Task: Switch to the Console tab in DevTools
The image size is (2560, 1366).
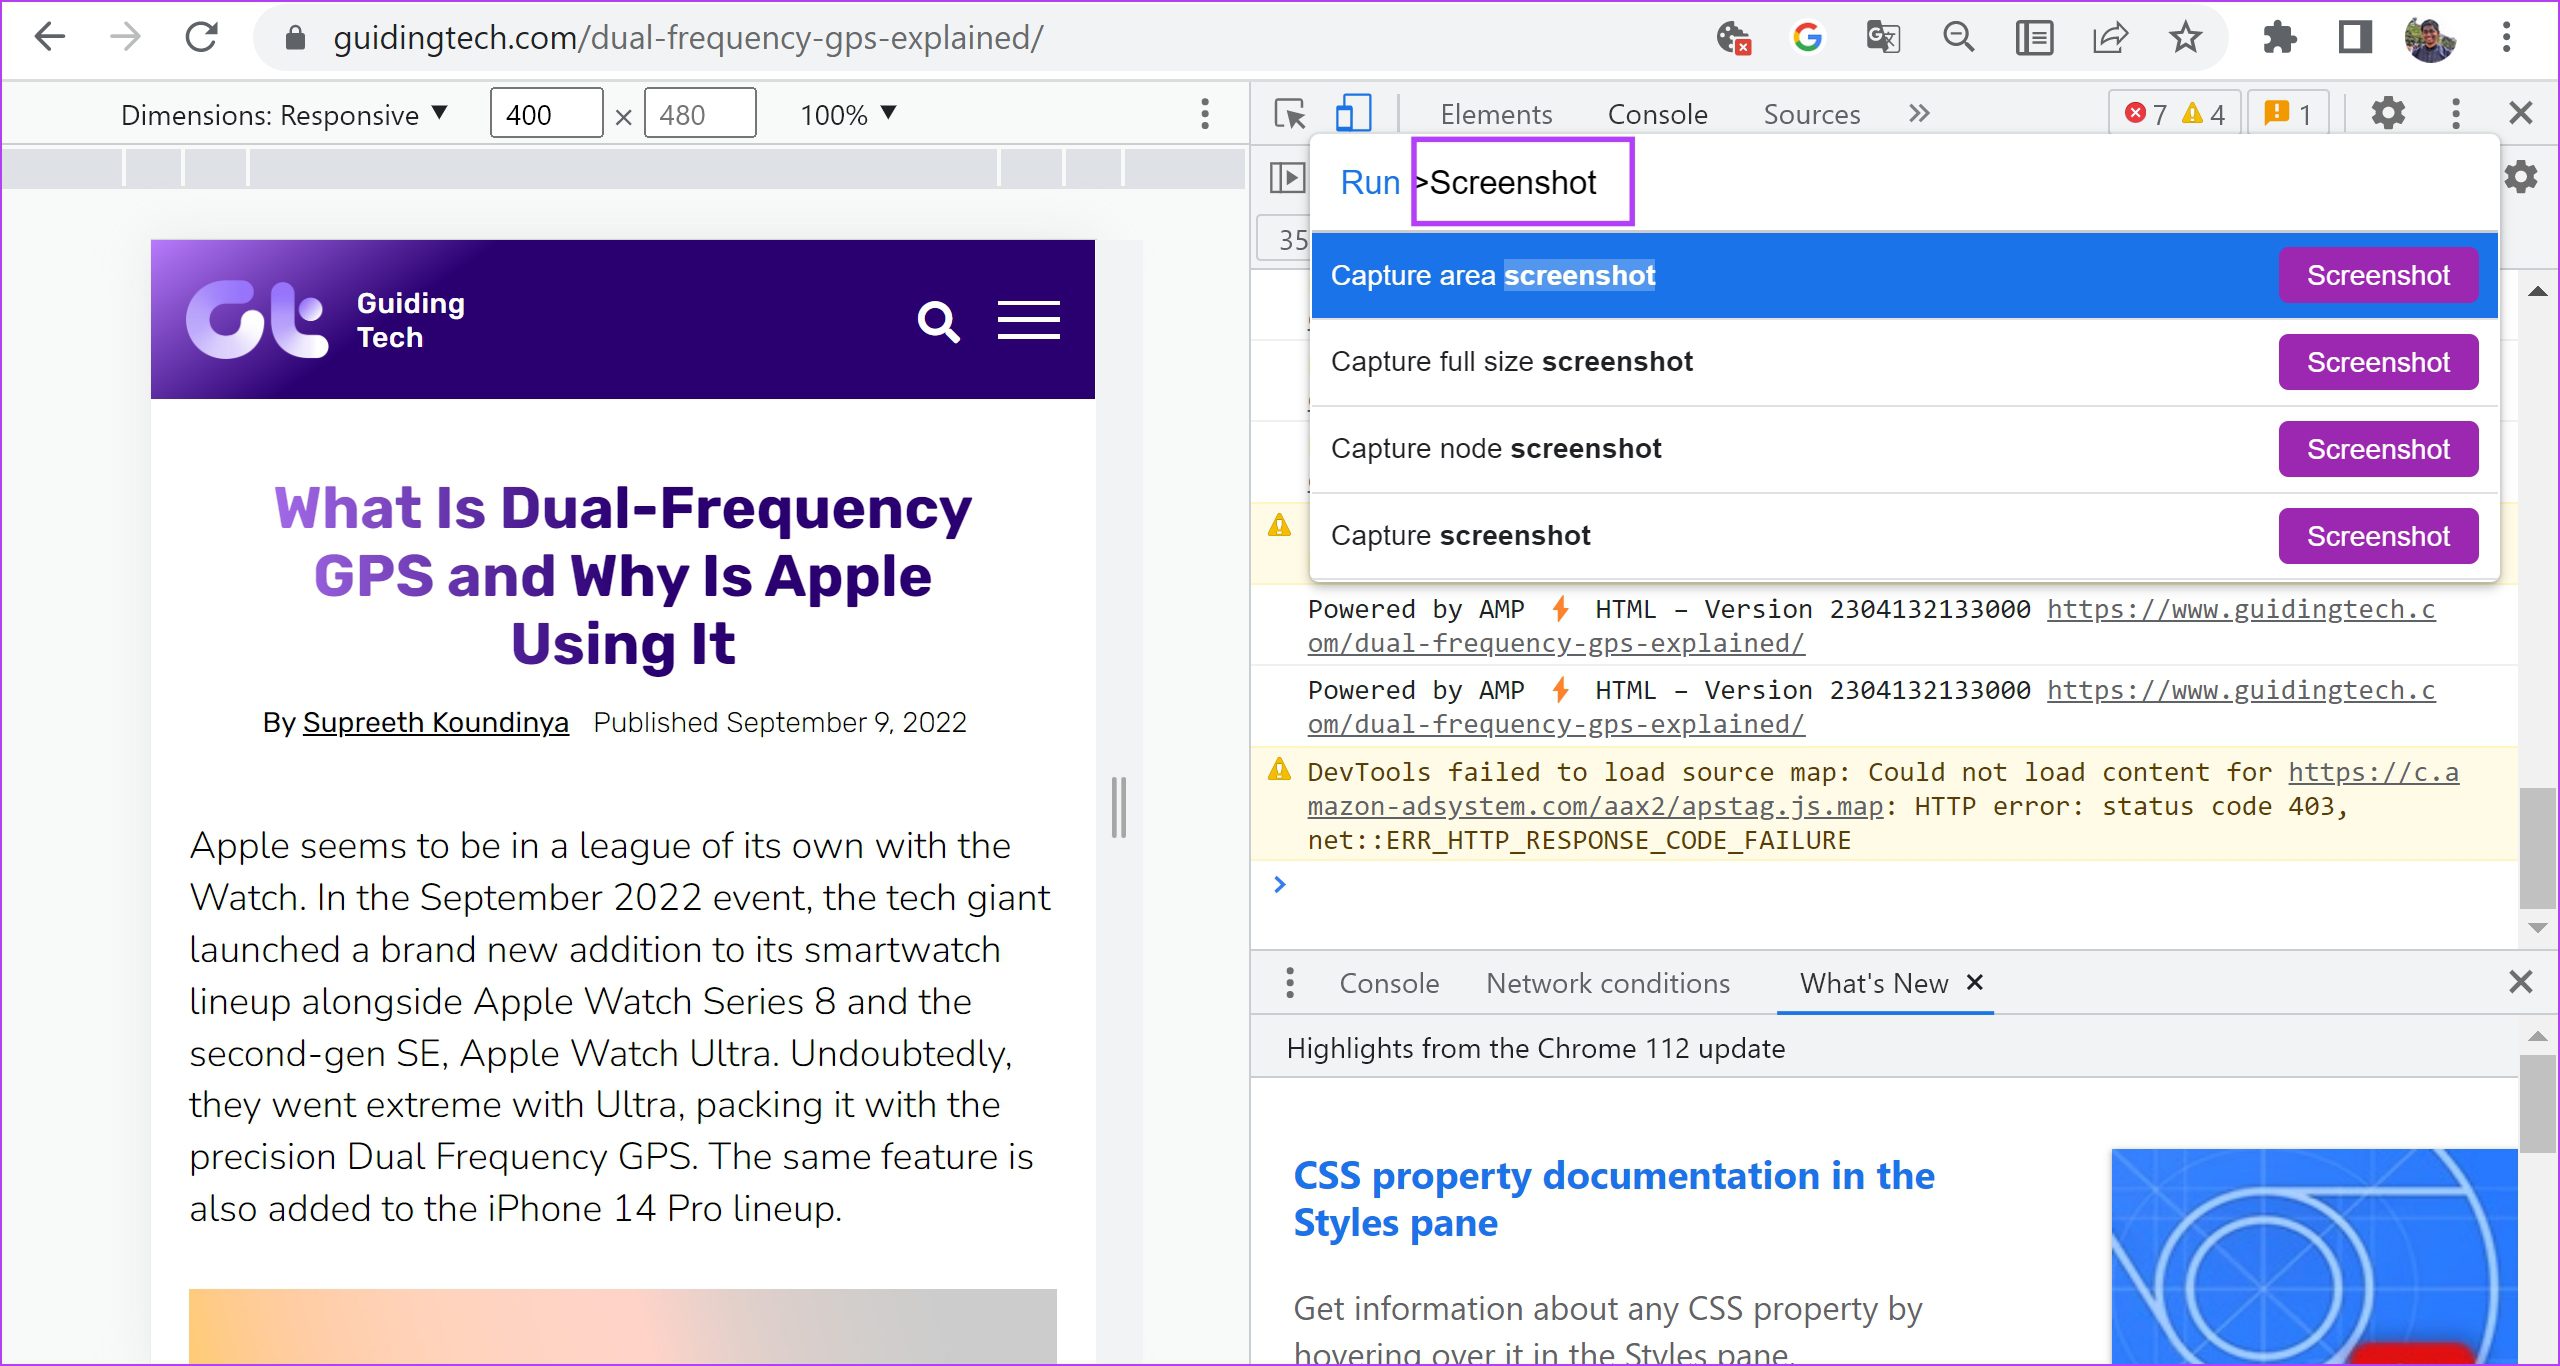Action: (x=1657, y=114)
